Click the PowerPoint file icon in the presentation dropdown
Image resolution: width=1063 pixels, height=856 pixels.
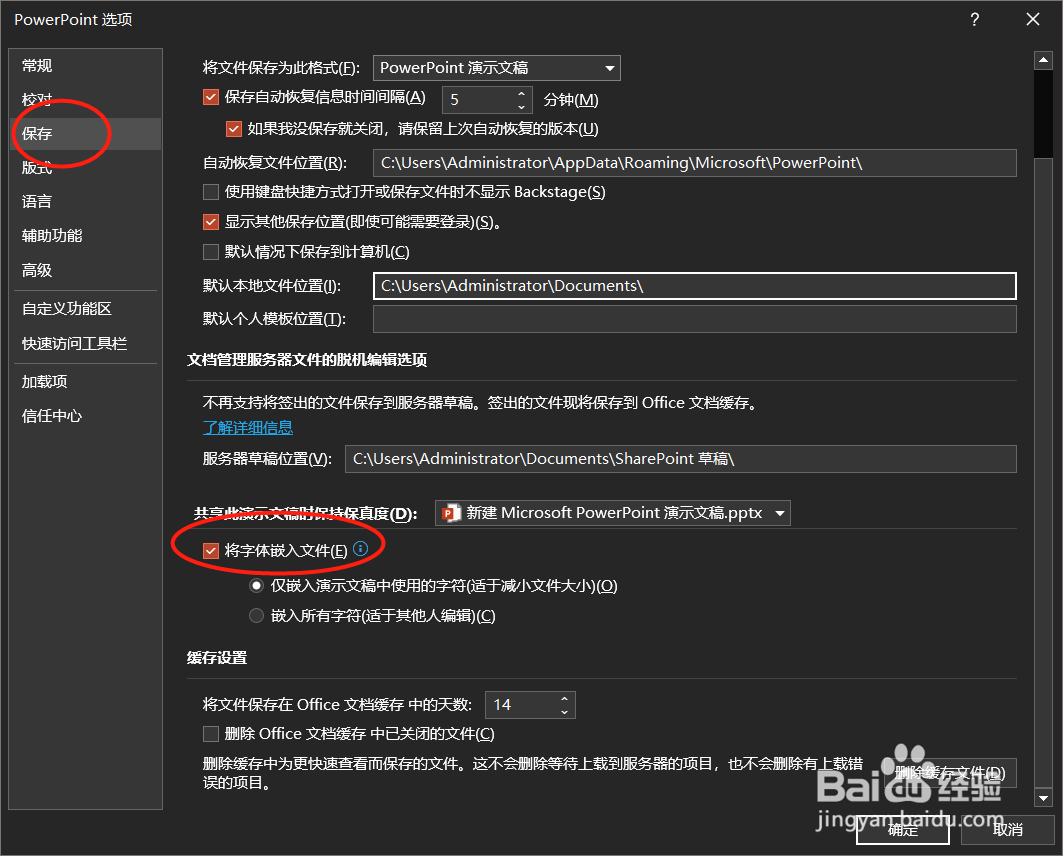click(x=451, y=513)
